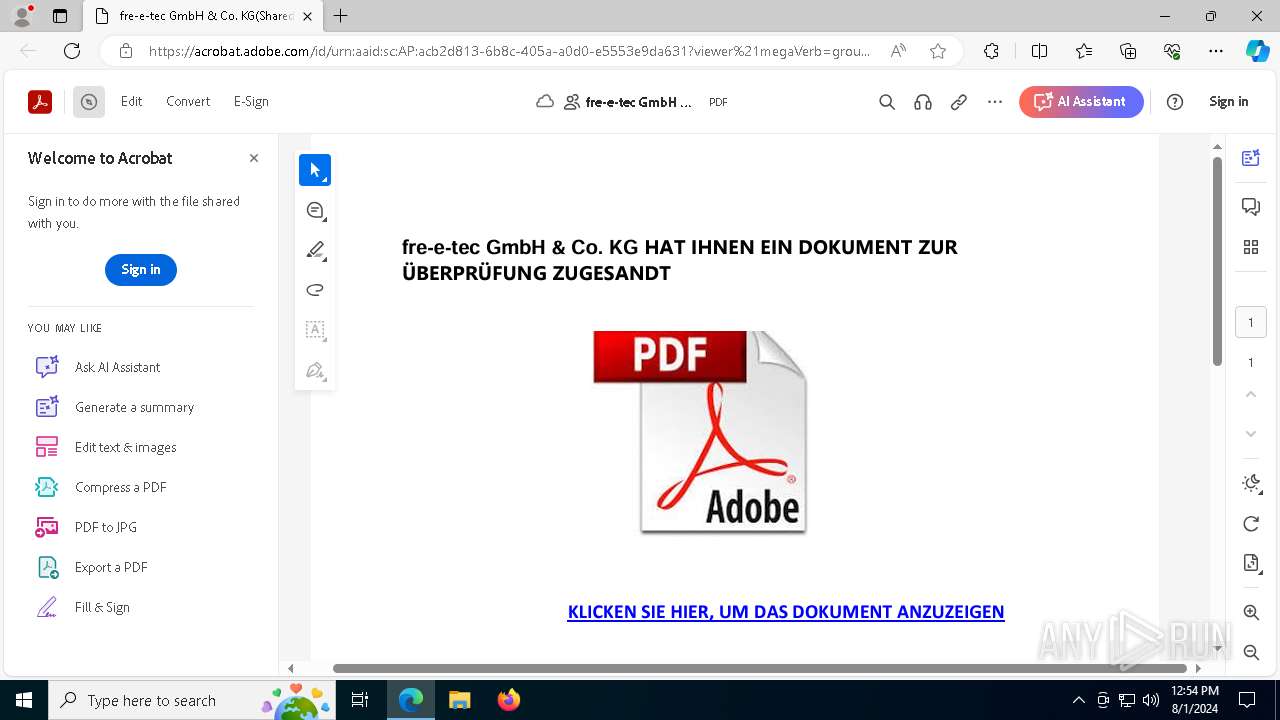This screenshot has height=720, width=1280.
Task: Click the document properties page icon
Action: 1251,564
